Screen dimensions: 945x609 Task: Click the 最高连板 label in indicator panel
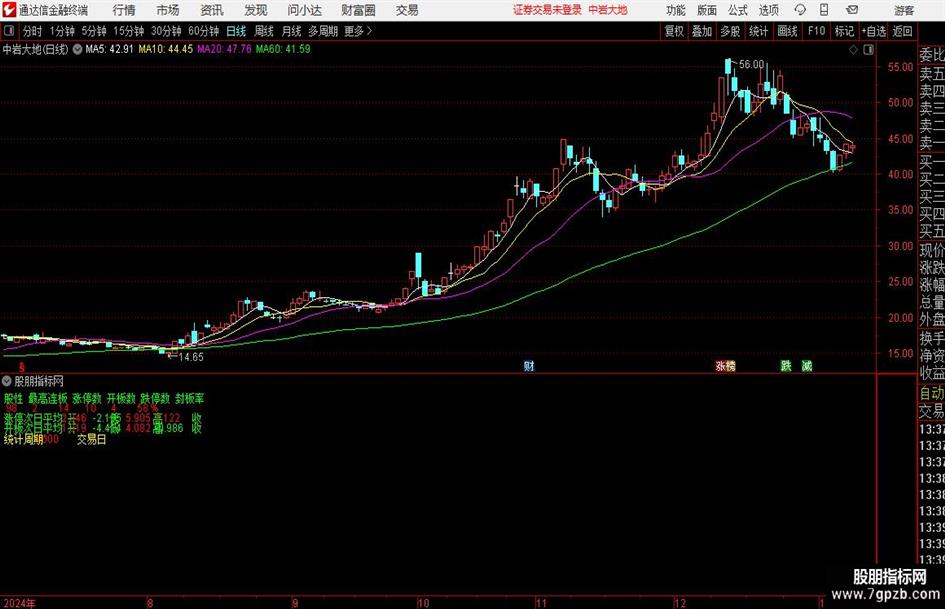click(48, 399)
